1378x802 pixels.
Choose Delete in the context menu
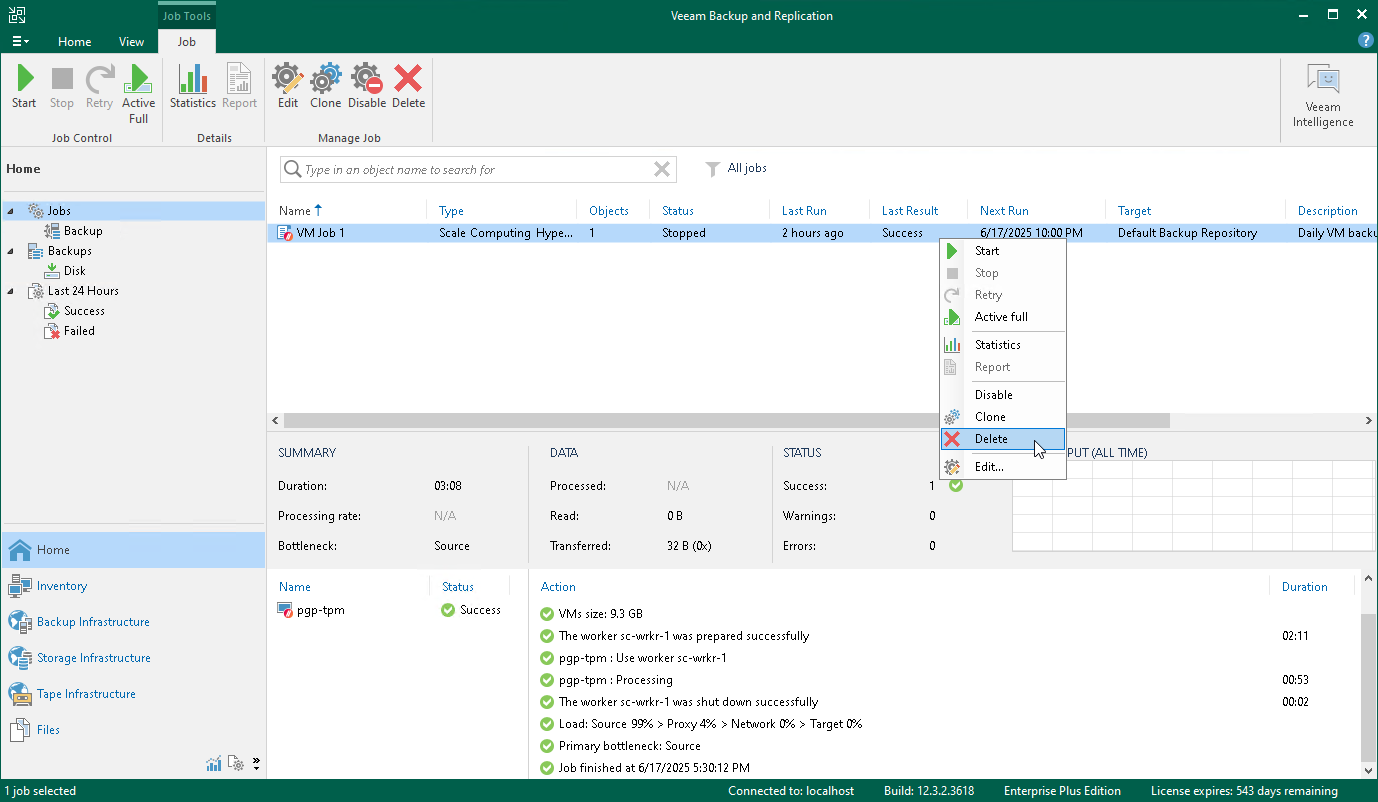[x=1003, y=439]
